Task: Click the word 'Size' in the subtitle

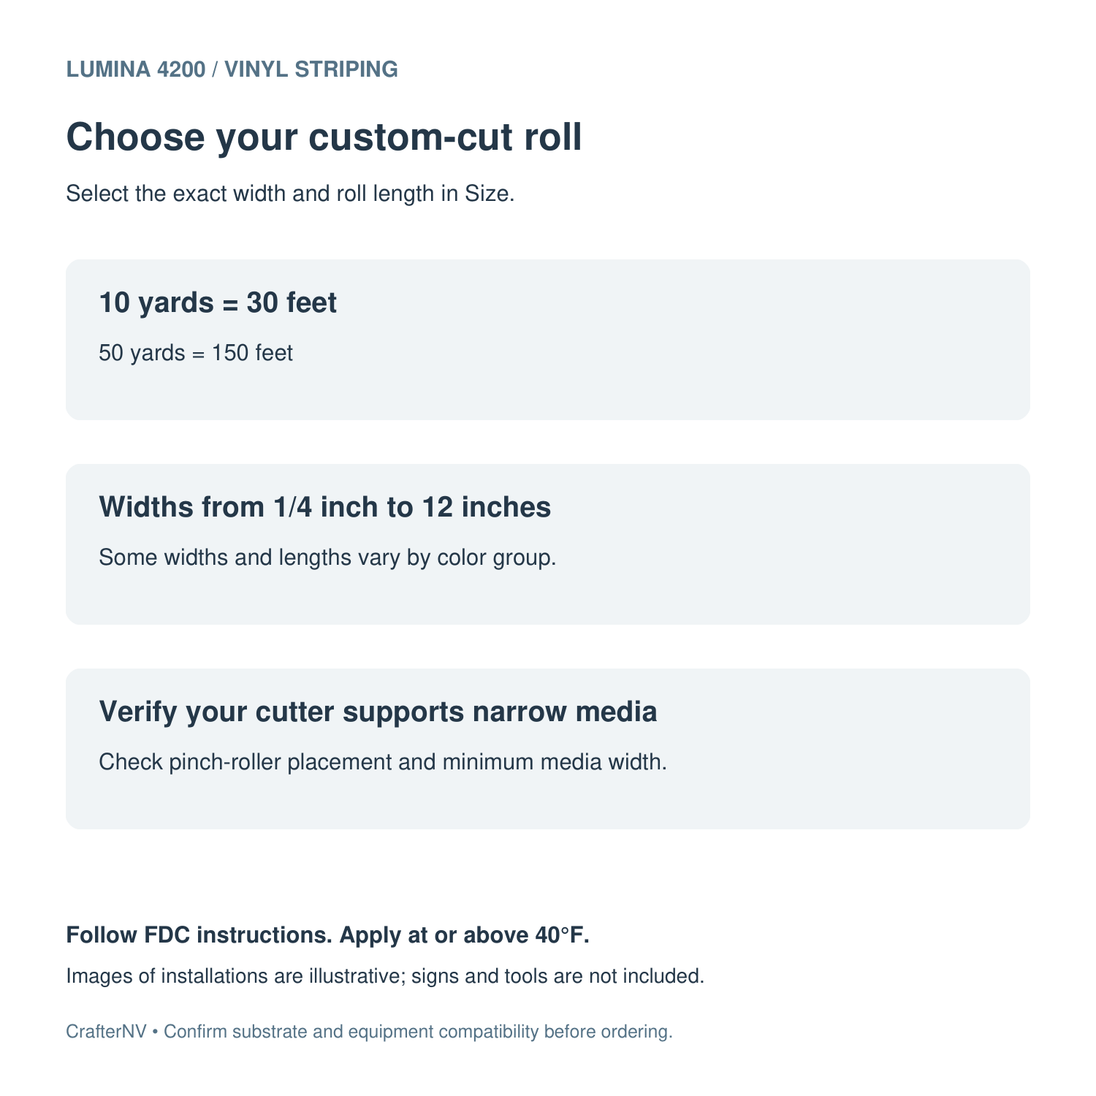Action: pyautogui.click(x=486, y=193)
